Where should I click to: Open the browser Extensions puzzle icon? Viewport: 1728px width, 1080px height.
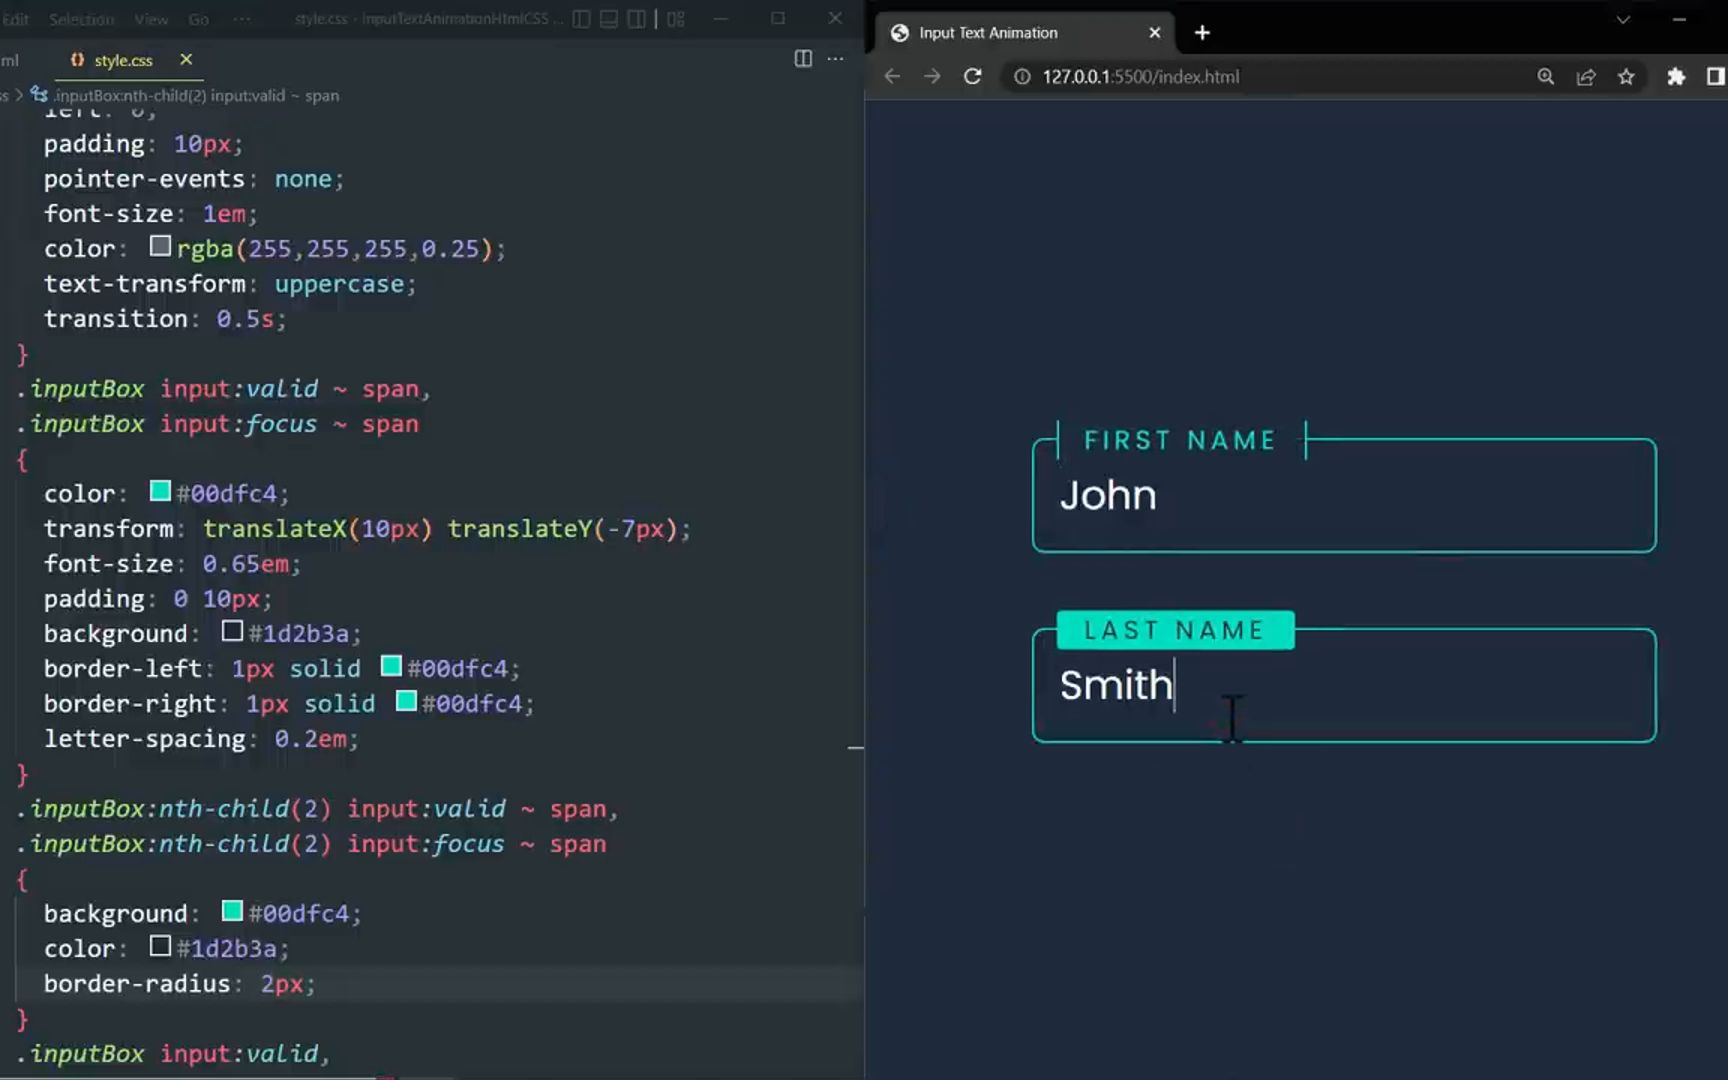tap(1676, 77)
